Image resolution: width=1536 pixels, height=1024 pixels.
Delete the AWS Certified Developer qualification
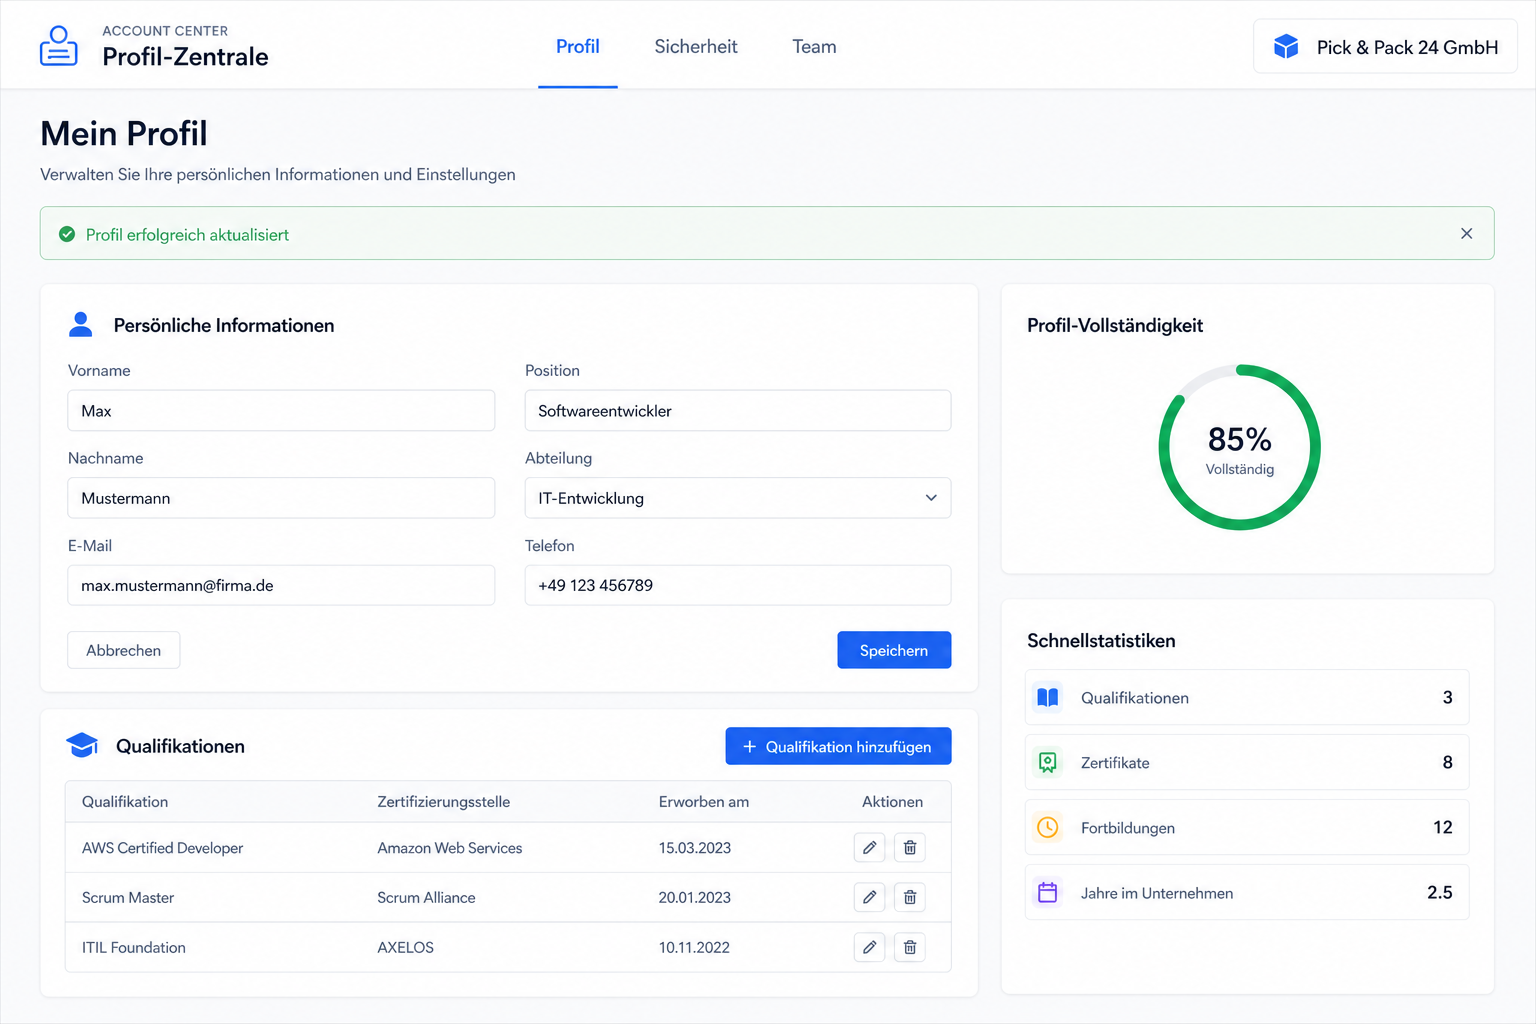tap(910, 848)
